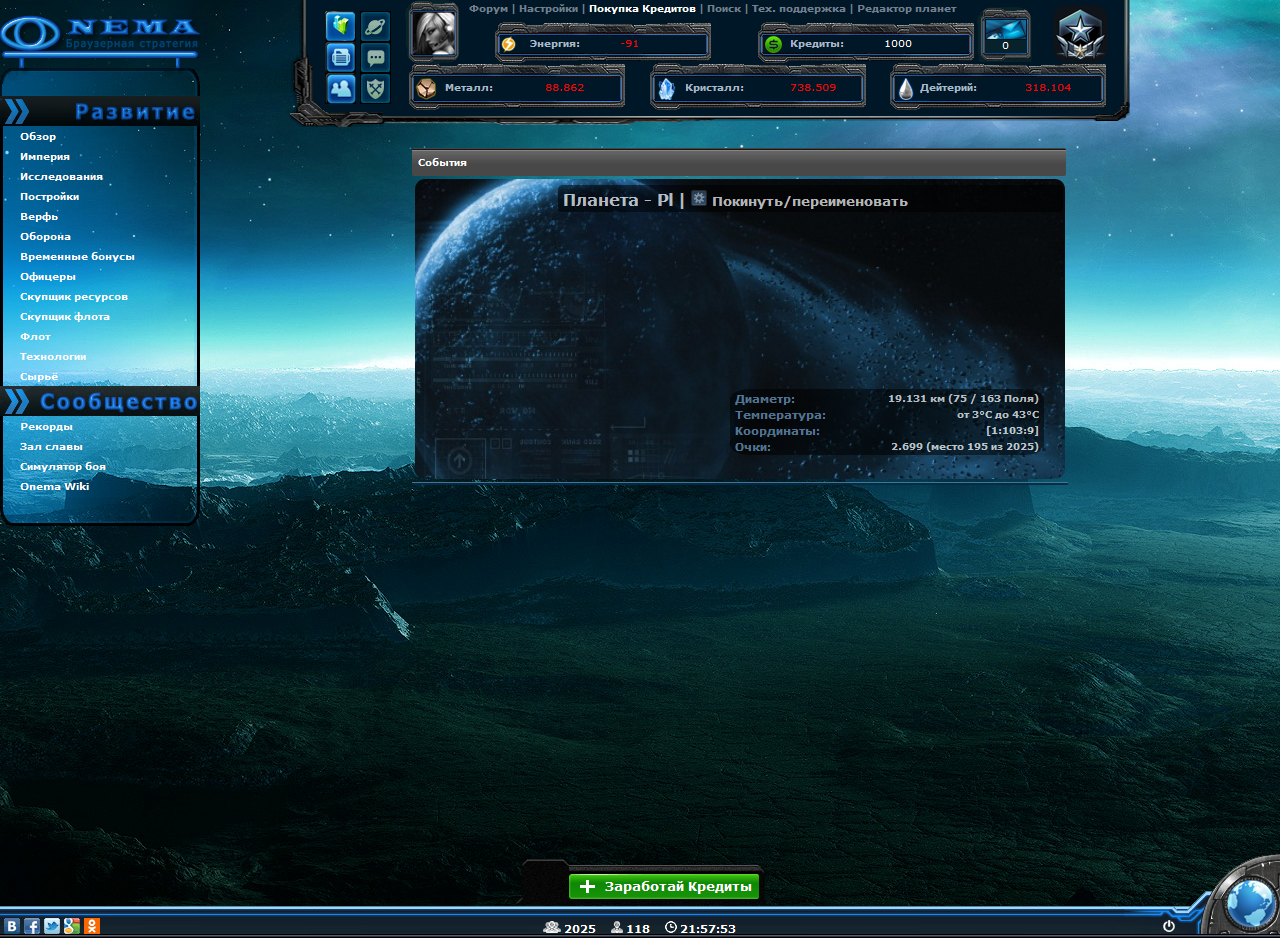Open the shield with crossed swords icon
This screenshot has height=938, width=1280.
click(x=375, y=89)
